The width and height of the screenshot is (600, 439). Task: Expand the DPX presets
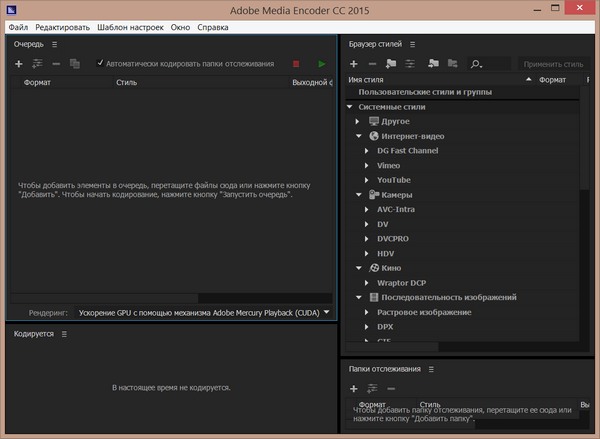click(x=367, y=327)
